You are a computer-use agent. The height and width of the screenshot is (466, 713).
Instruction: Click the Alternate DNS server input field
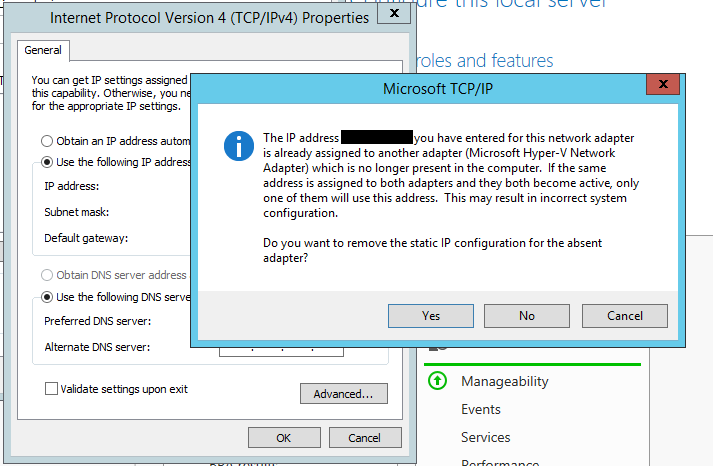point(281,351)
